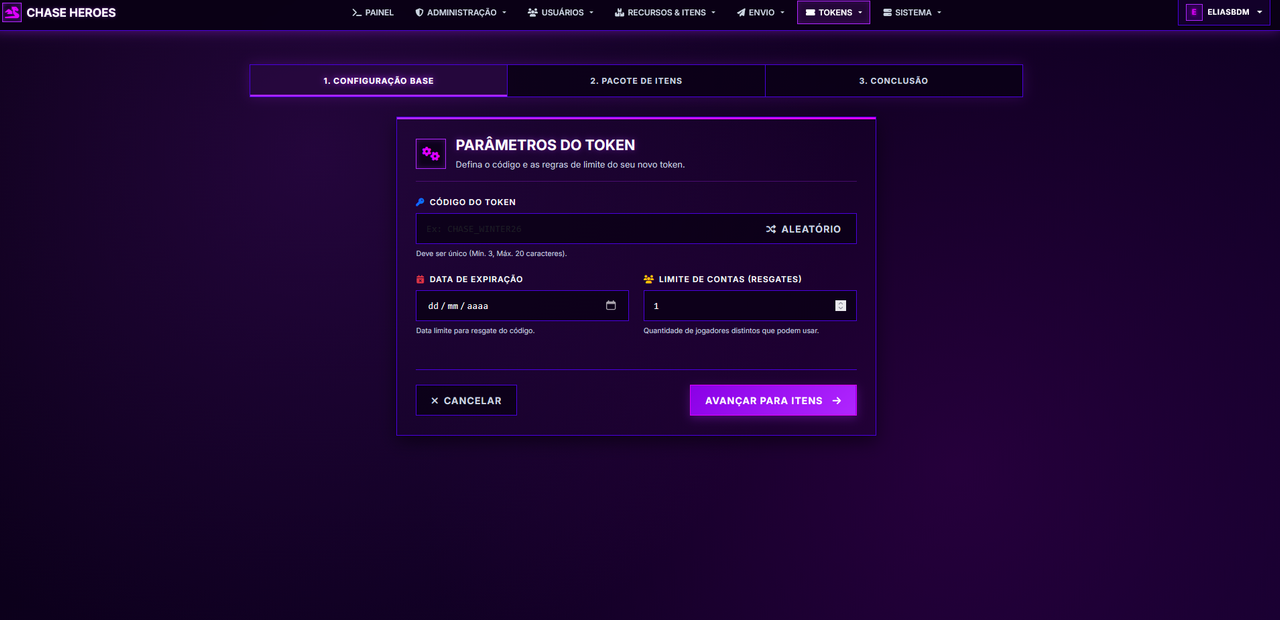
Task: Generate a random code with Aleatório
Action: 804,229
